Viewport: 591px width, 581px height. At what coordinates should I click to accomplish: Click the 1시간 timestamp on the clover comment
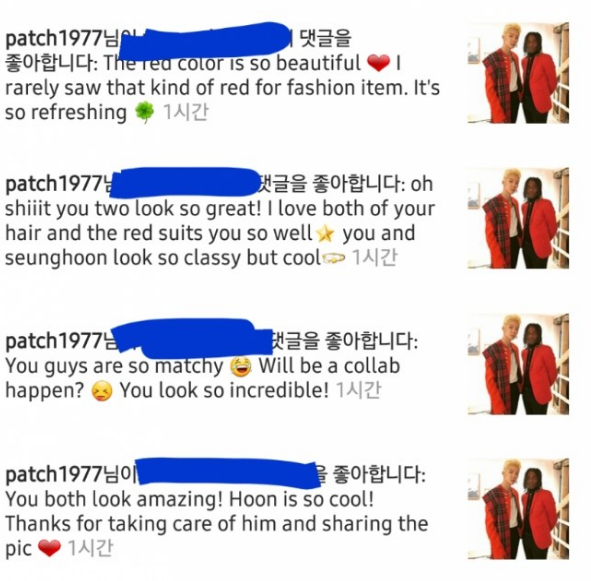click(186, 112)
